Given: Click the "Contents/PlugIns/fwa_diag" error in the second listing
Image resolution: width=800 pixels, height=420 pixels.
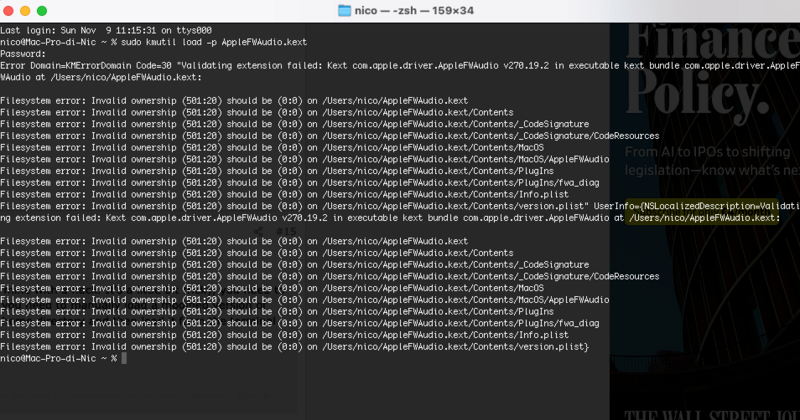Looking at the screenshot, I should click(x=300, y=324).
